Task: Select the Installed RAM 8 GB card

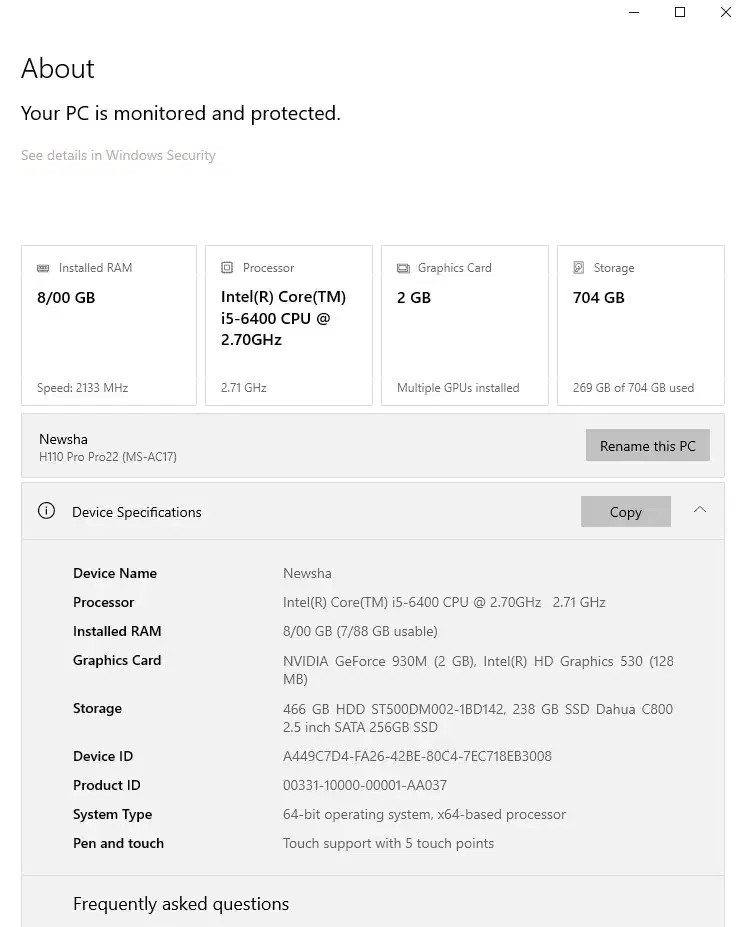Action: [x=108, y=326]
